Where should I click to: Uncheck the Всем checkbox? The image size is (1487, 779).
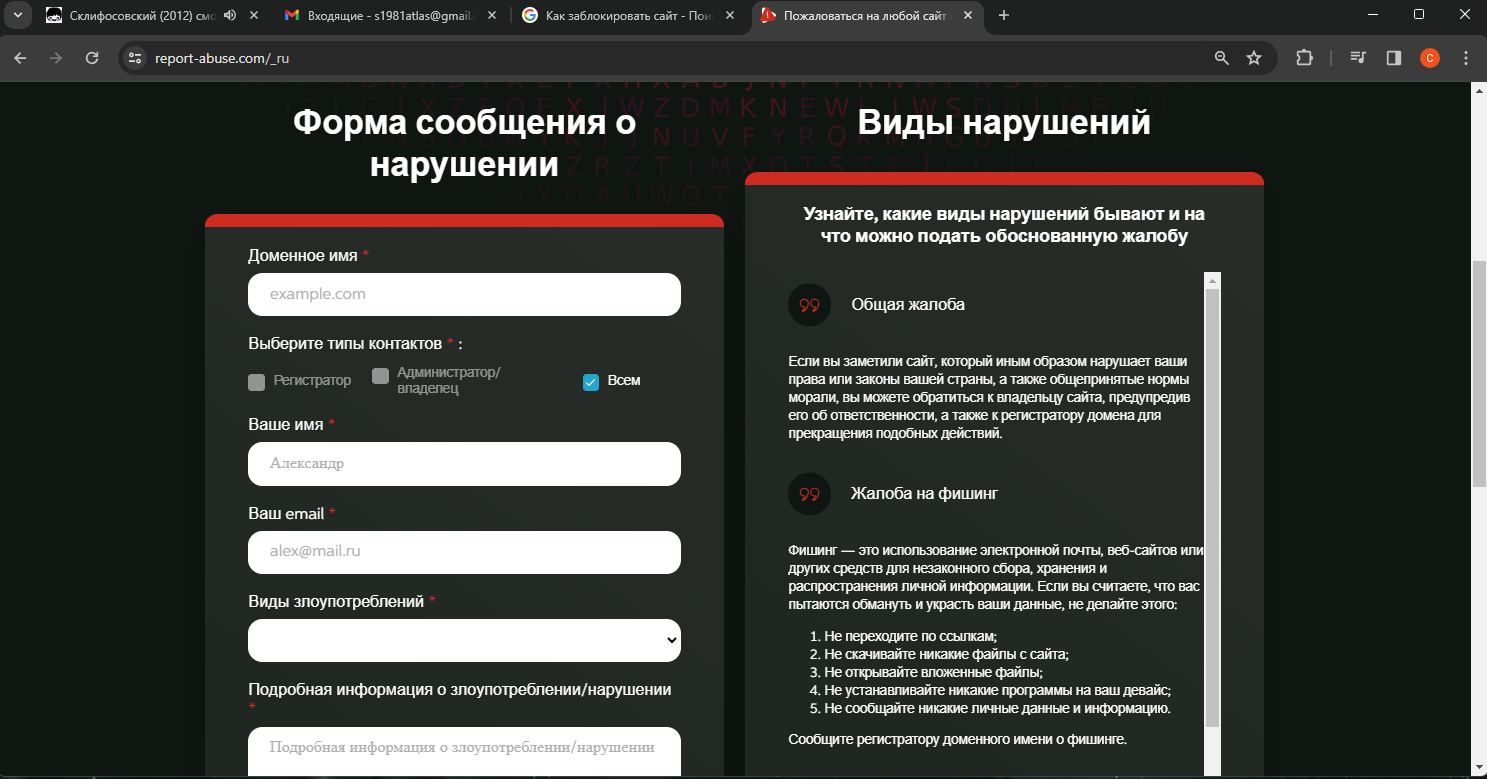pos(591,381)
